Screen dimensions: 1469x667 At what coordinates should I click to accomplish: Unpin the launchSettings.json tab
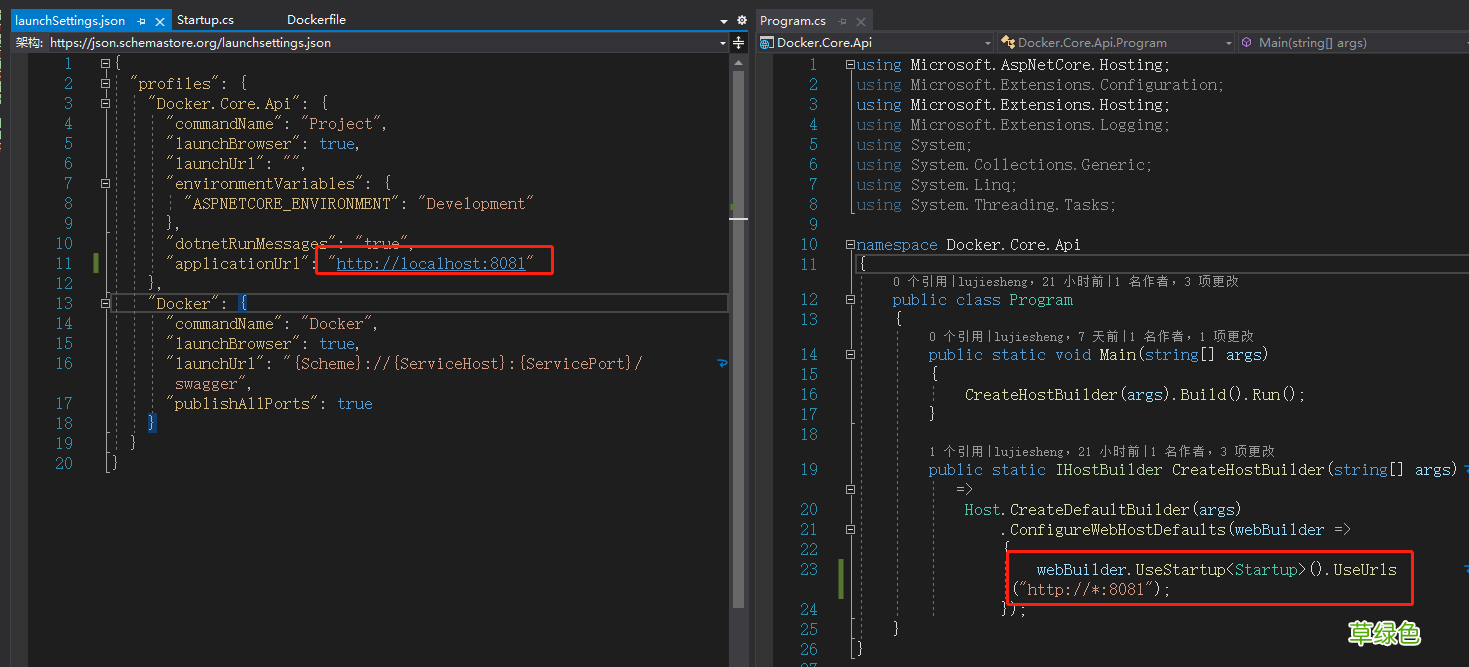click(x=142, y=19)
